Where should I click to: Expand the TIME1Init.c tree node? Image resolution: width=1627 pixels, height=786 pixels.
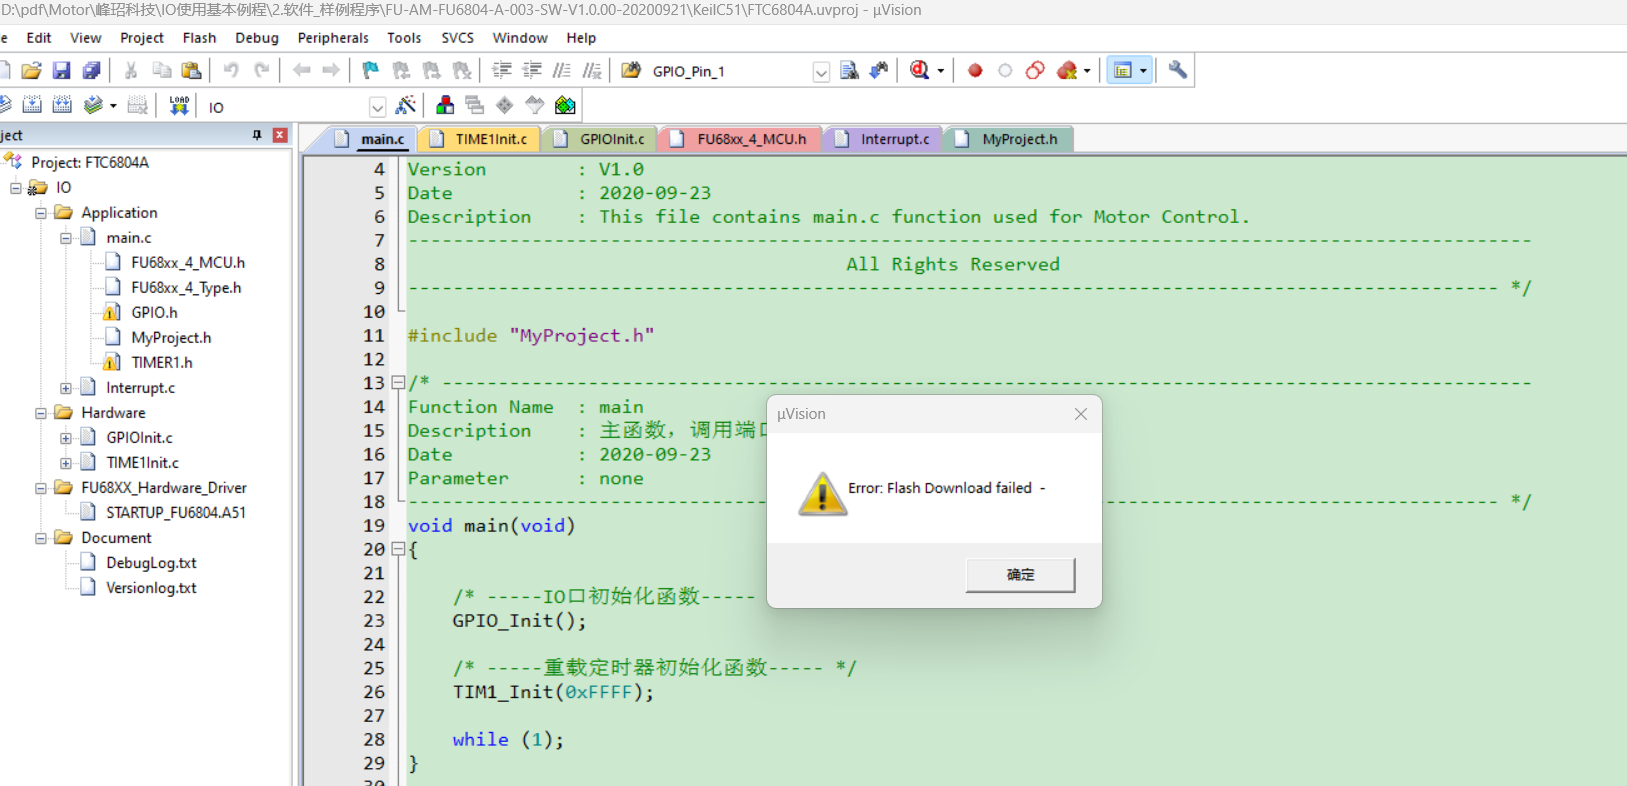[66, 463]
